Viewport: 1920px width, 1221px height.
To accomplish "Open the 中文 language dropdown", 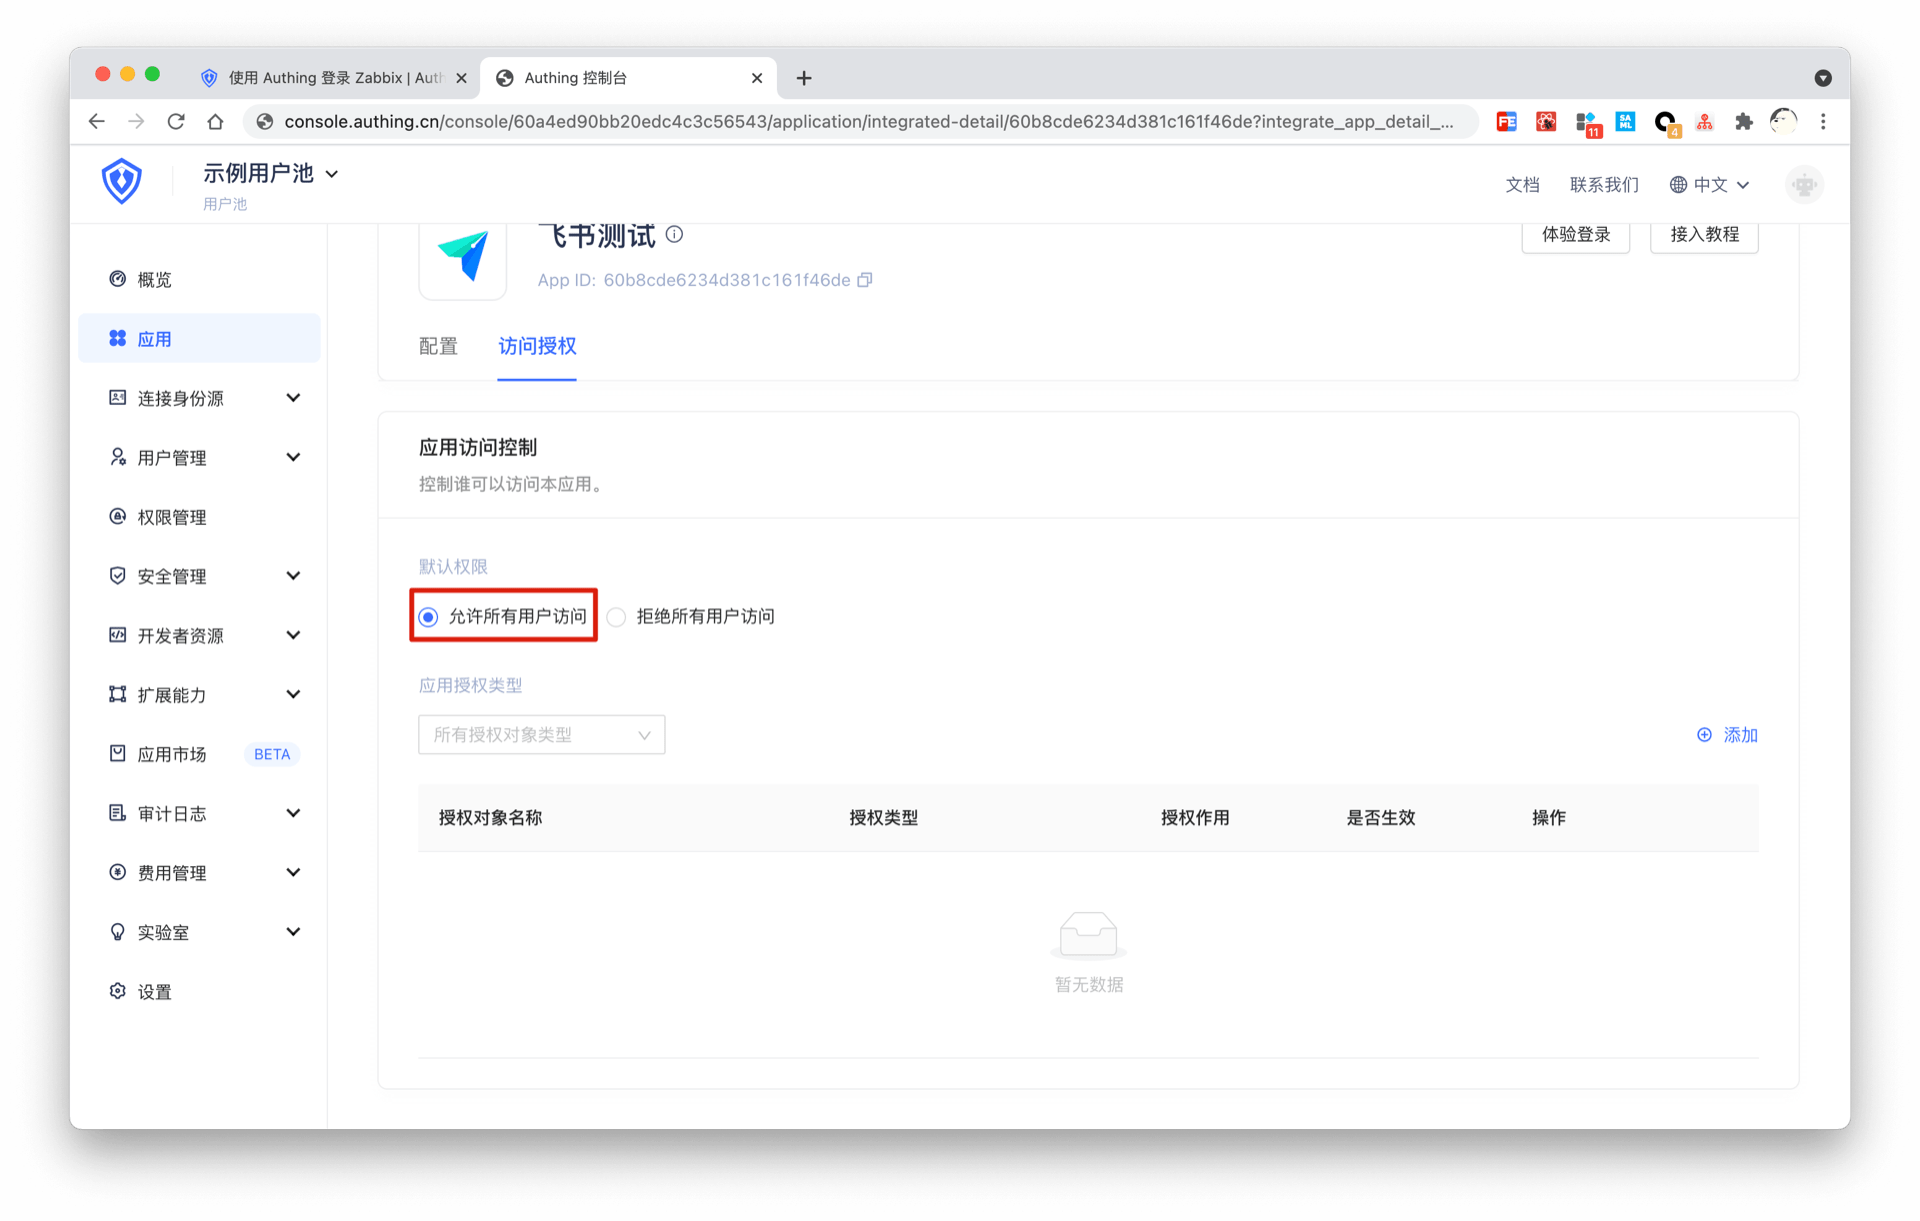I will [1709, 184].
